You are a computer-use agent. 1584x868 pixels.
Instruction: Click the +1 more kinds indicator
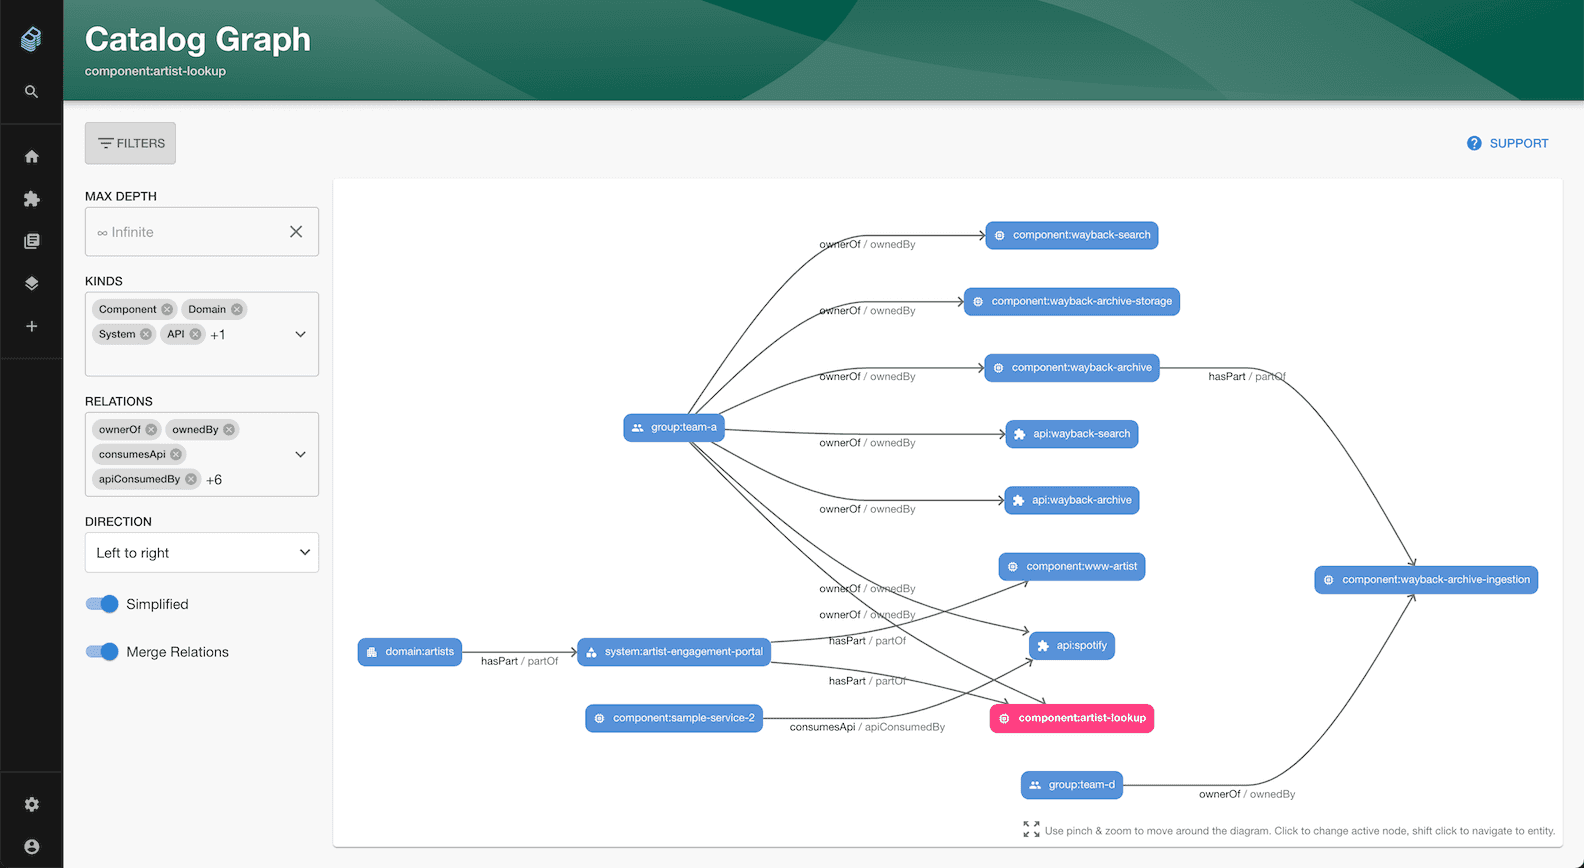[x=218, y=335]
